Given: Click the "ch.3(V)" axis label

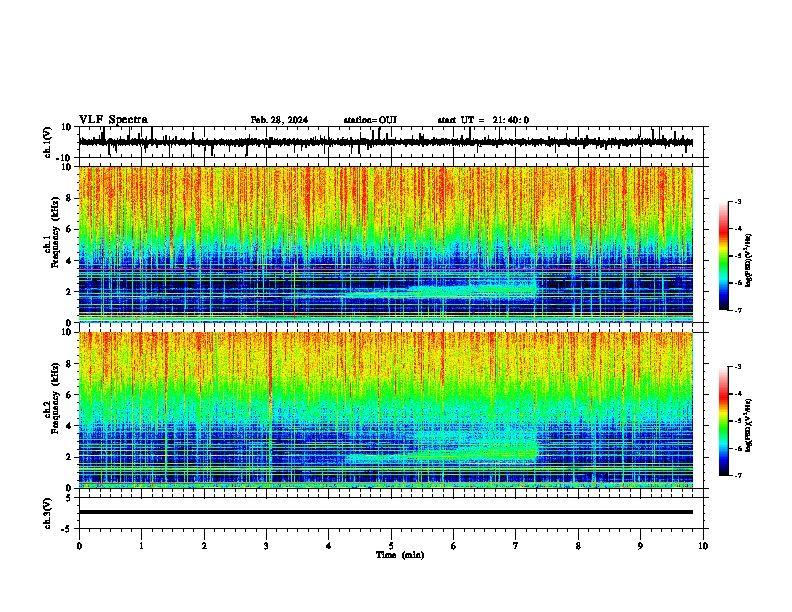Looking at the screenshot, I should pos(48,514).
